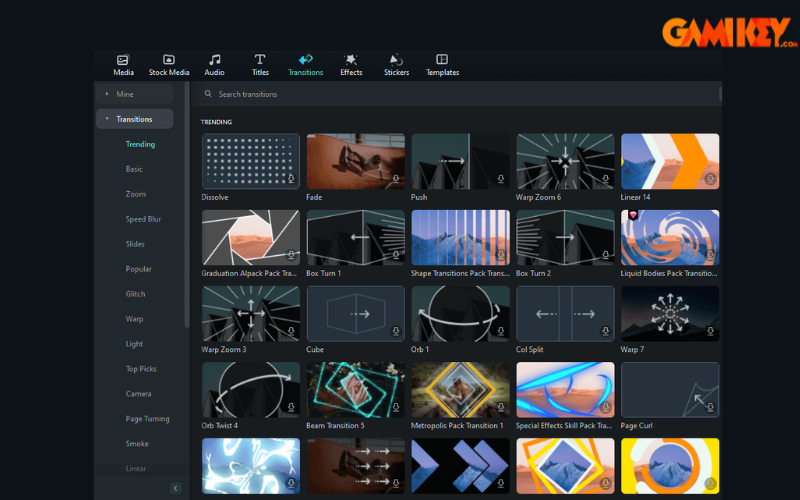Select the Speed Blur category
This screenshot has width=800, height=500.
tap(143, 219)
